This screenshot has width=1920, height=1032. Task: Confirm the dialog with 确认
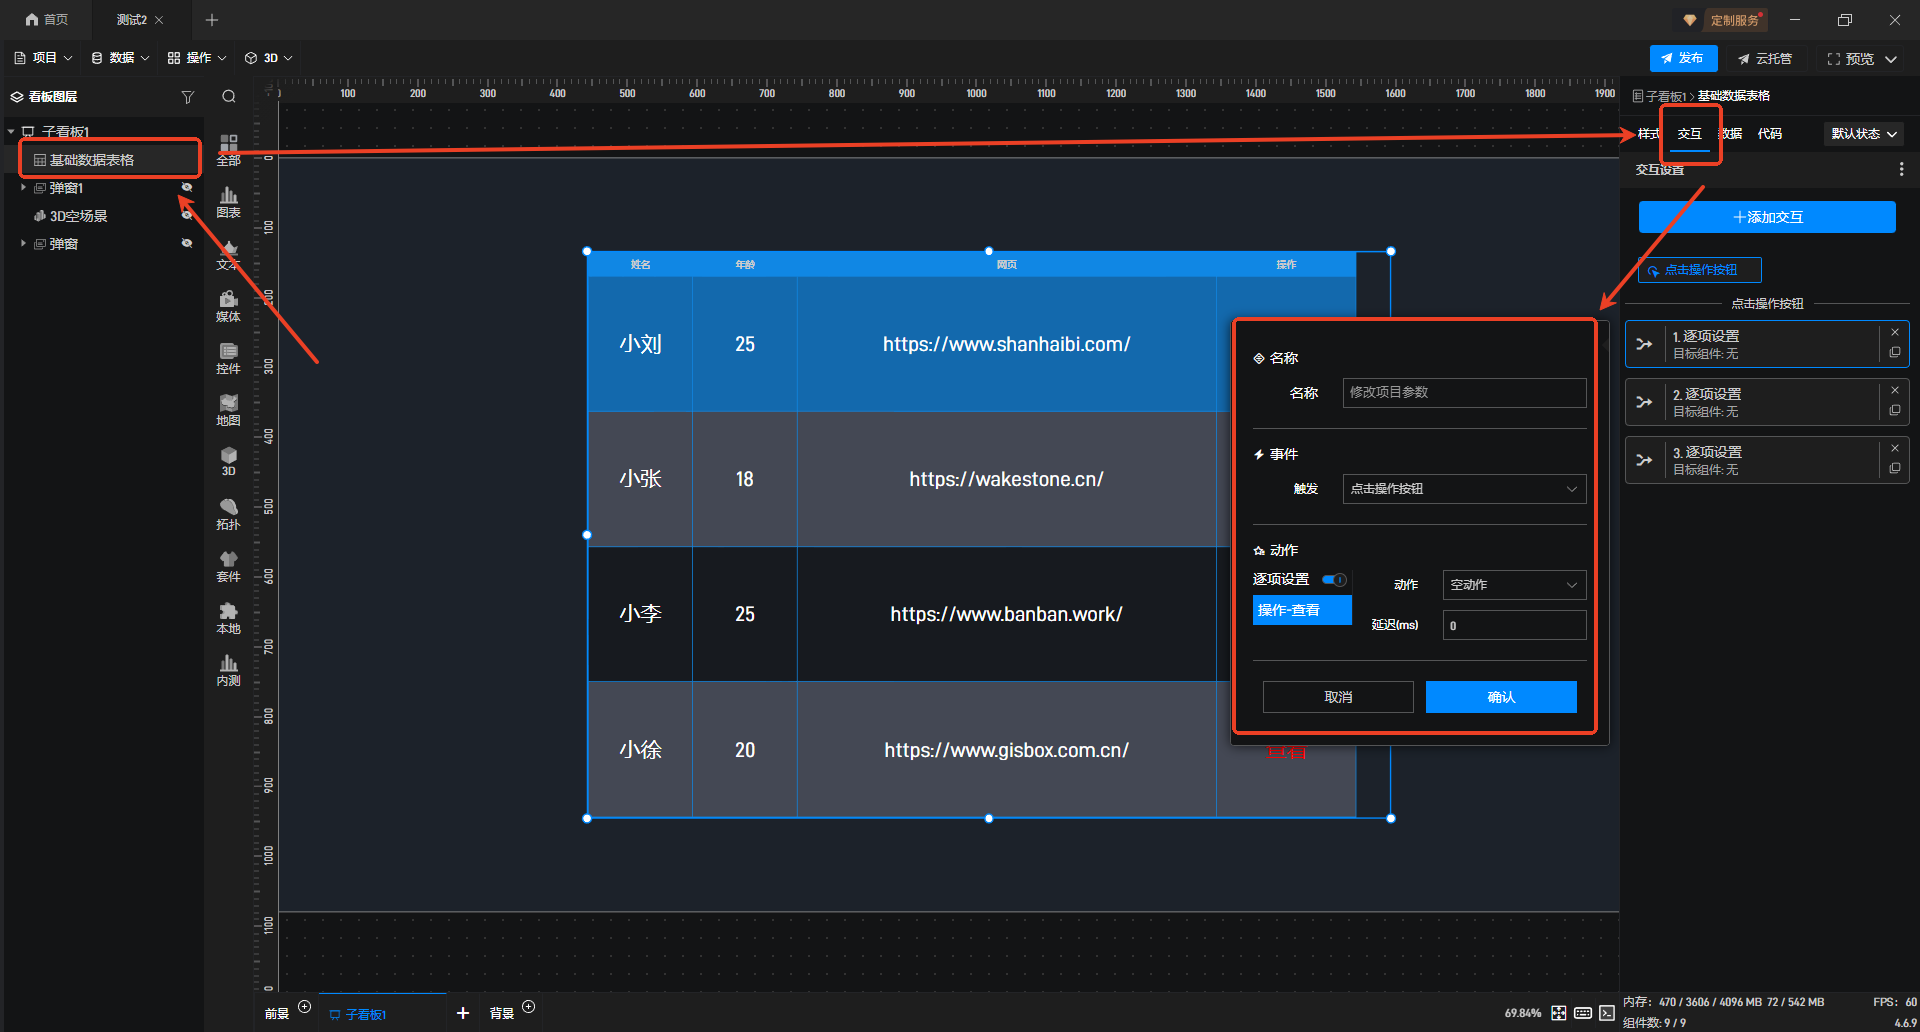coord(1500,697)
